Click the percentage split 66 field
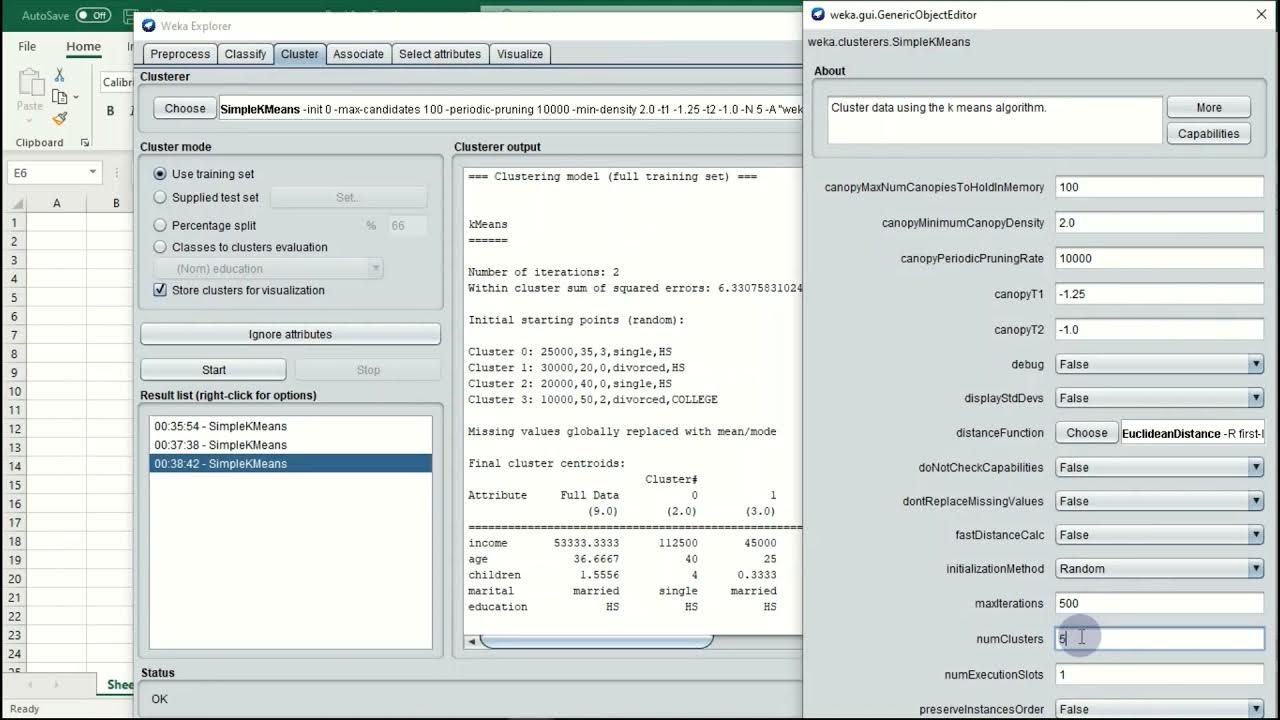Image resolution: width=1280 pixels, height=720 pixels. [407, 226]
